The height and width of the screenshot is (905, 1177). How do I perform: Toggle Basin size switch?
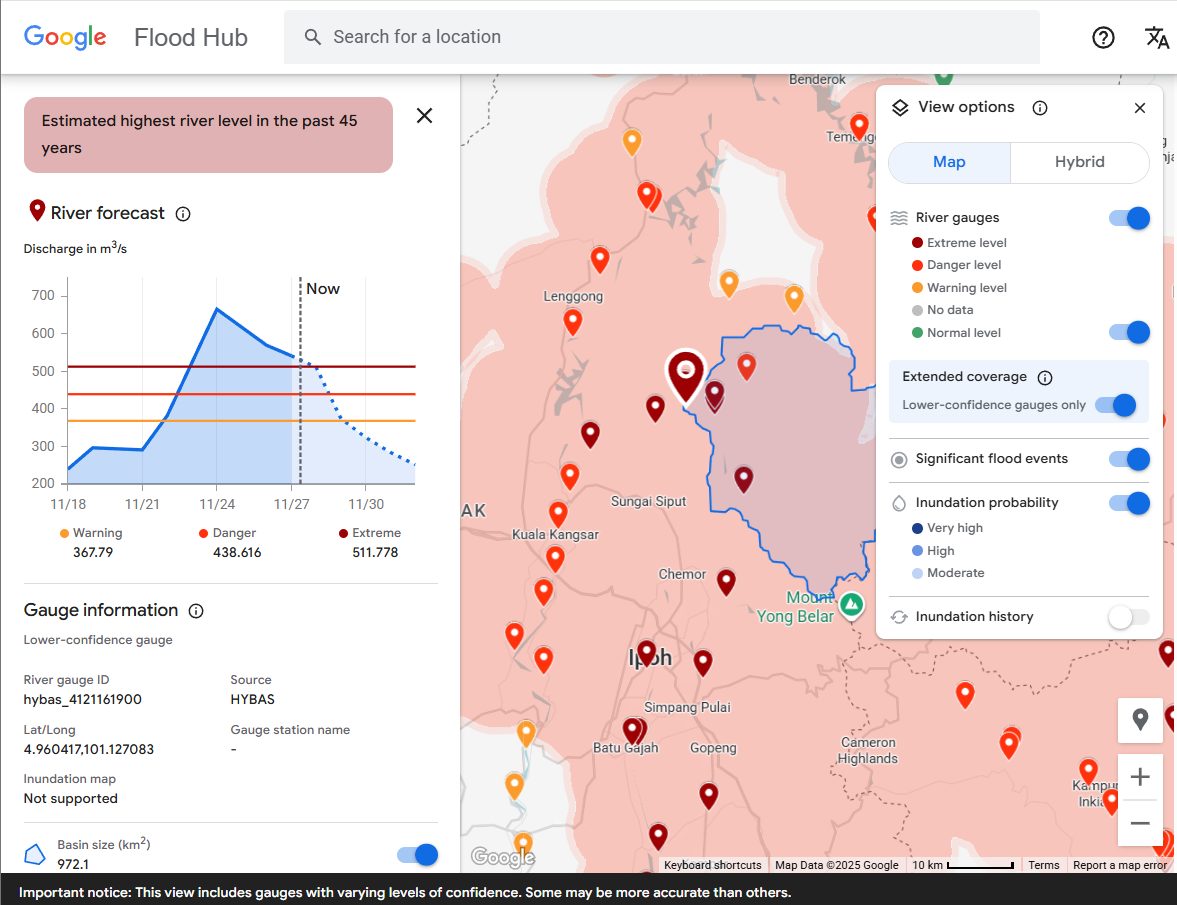[417, 854]
